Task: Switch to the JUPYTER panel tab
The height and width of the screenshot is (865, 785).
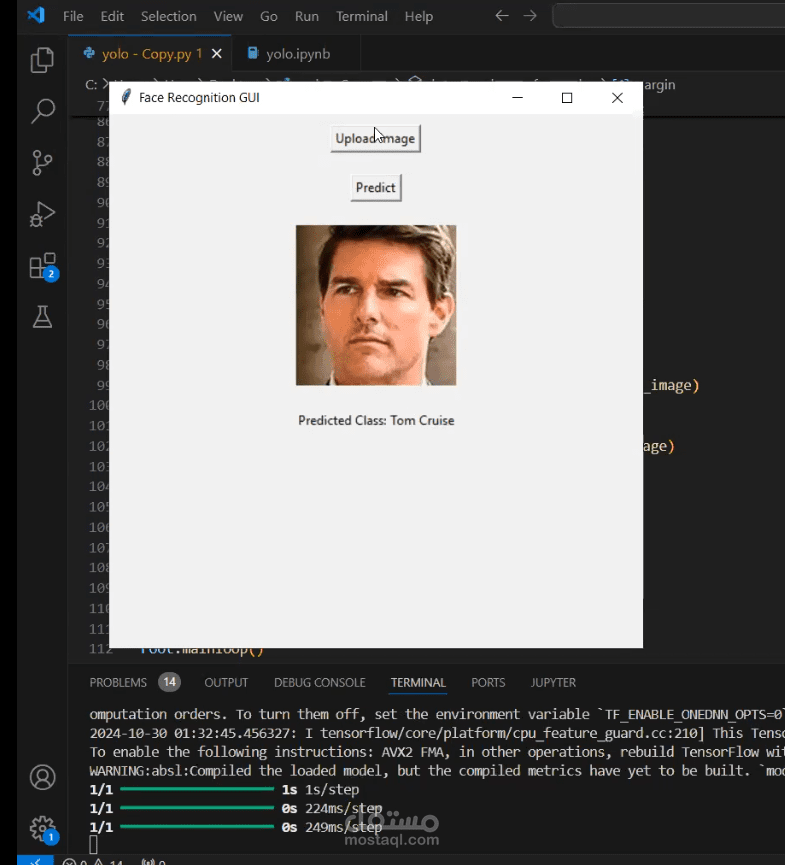Action: coord(553,682)
